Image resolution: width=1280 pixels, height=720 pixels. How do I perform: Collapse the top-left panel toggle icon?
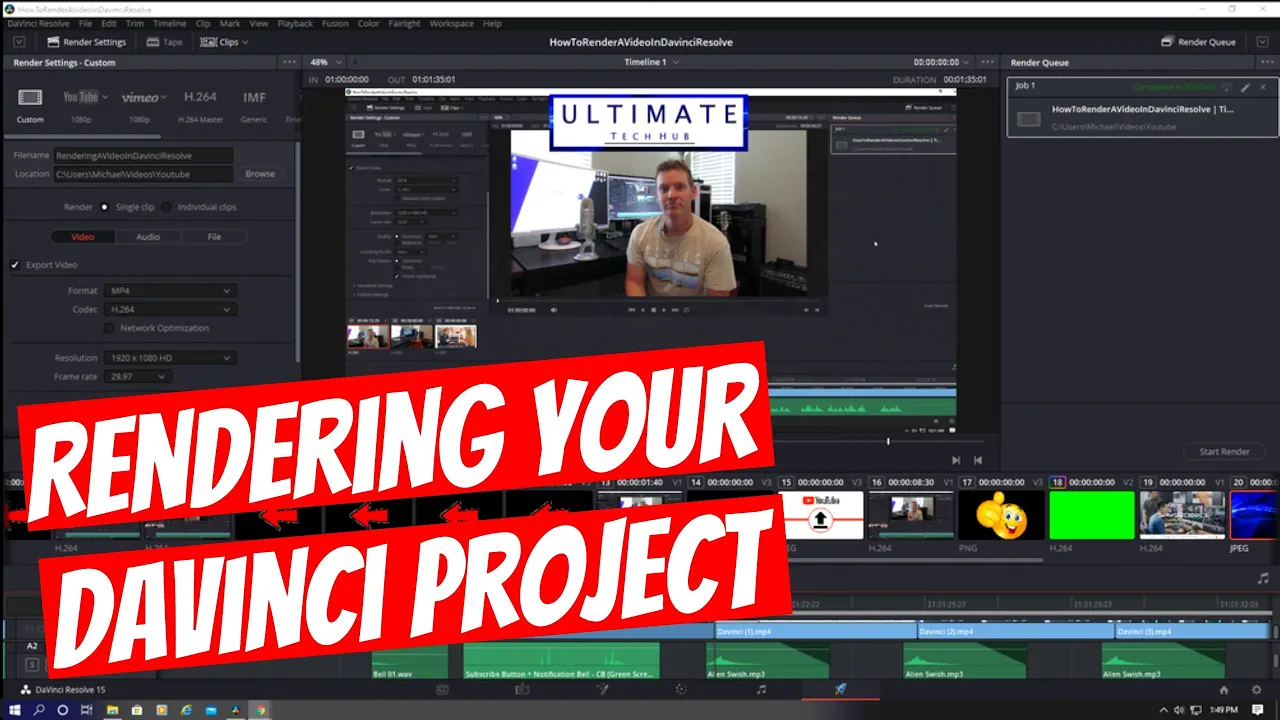[x=19, y=42]
